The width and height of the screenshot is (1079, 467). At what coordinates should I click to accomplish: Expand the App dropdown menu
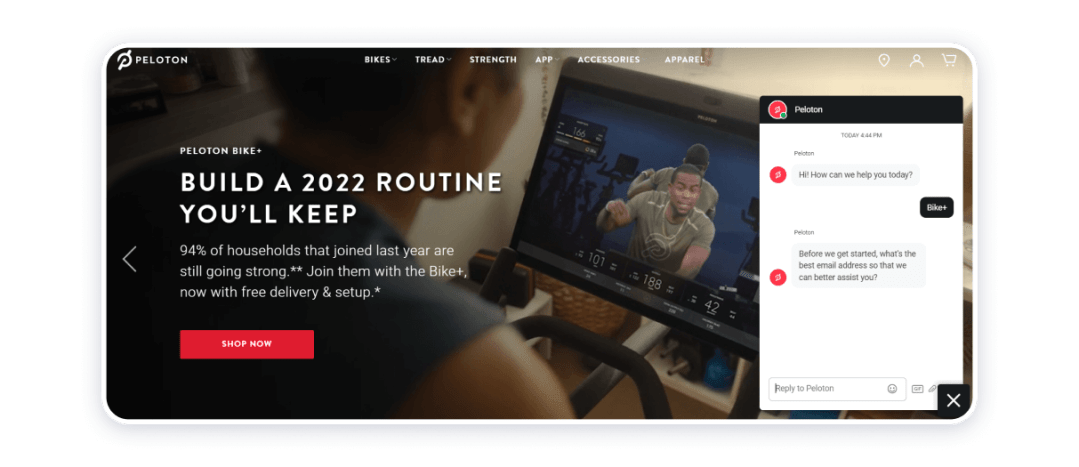point(546,60)
